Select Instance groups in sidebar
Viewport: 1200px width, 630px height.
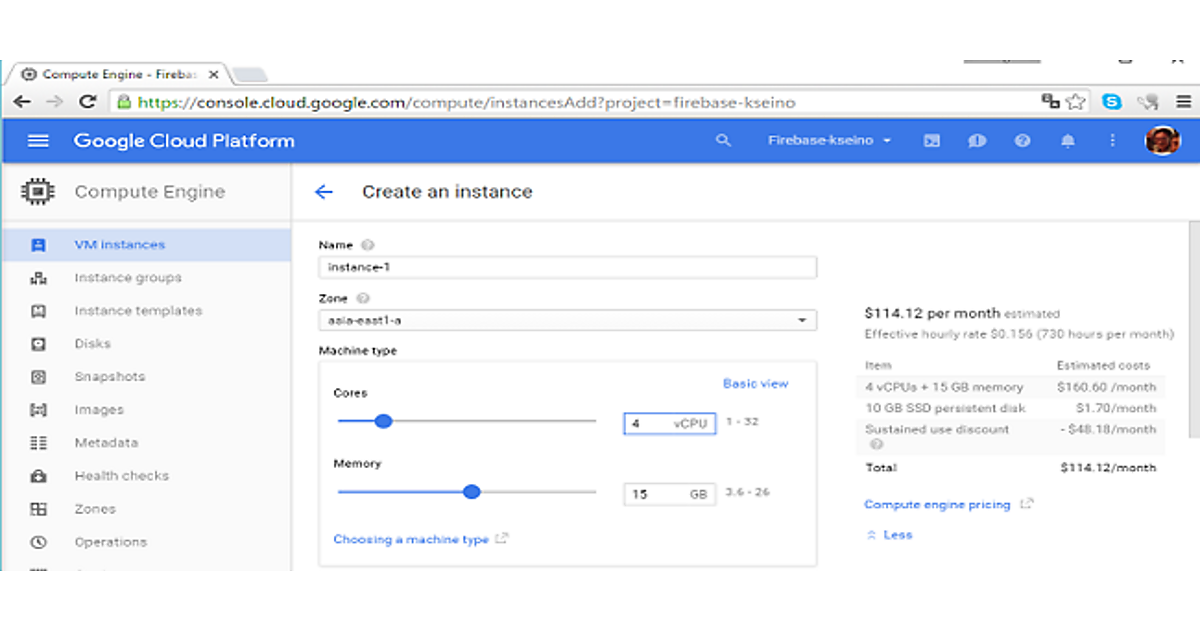127,278
